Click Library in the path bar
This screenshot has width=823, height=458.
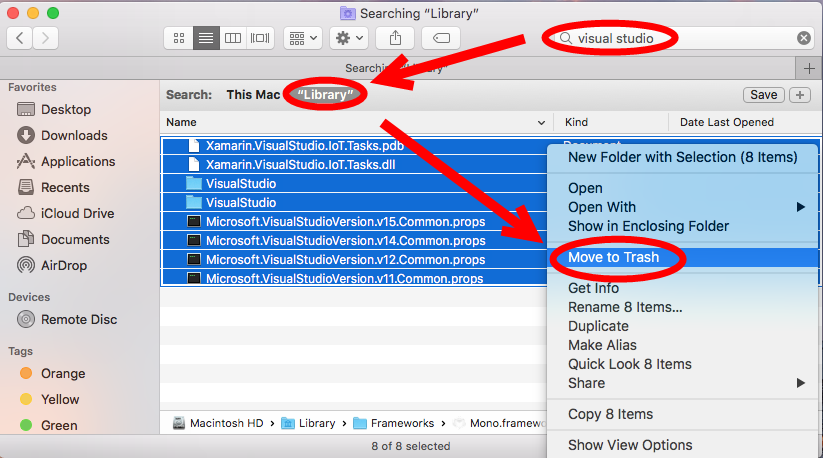pos(309,423)
